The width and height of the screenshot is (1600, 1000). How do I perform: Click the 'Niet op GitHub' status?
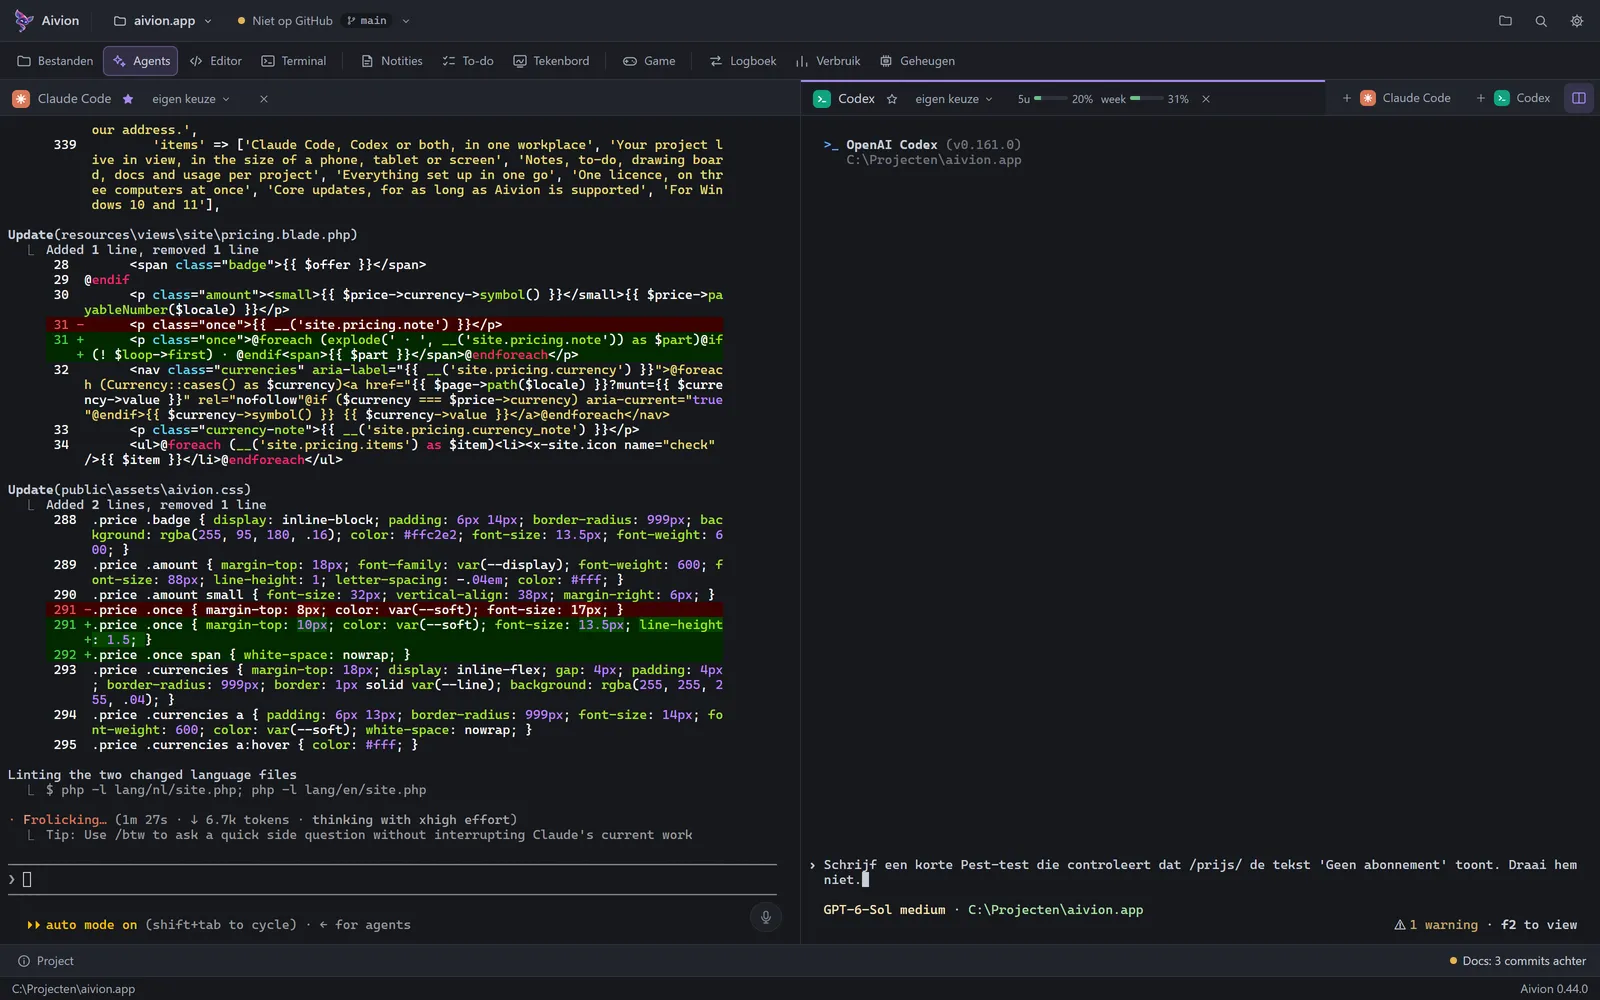tap(285, 21)
